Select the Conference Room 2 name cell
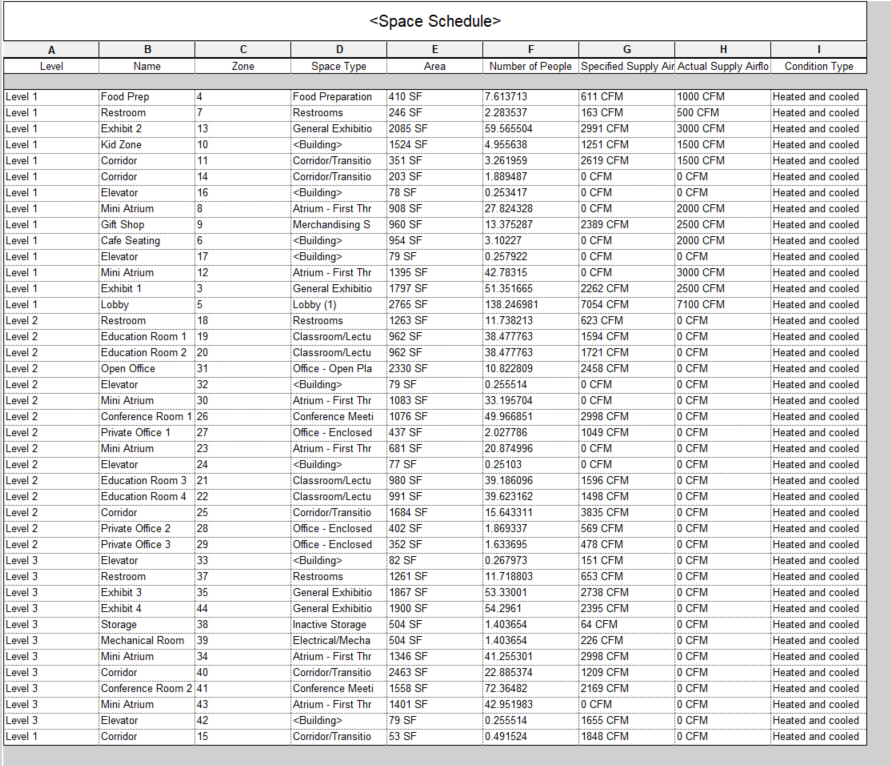The width and height of the screenshot is (891, 766). (x=147, y=688)
